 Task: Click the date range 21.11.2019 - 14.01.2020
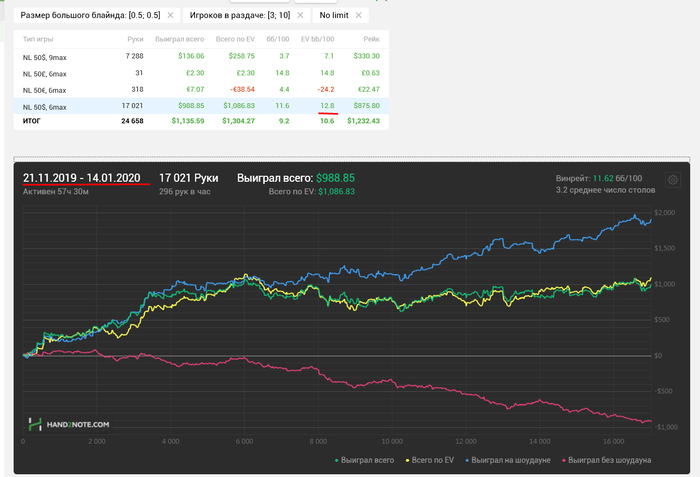click(x=82, y=178)
